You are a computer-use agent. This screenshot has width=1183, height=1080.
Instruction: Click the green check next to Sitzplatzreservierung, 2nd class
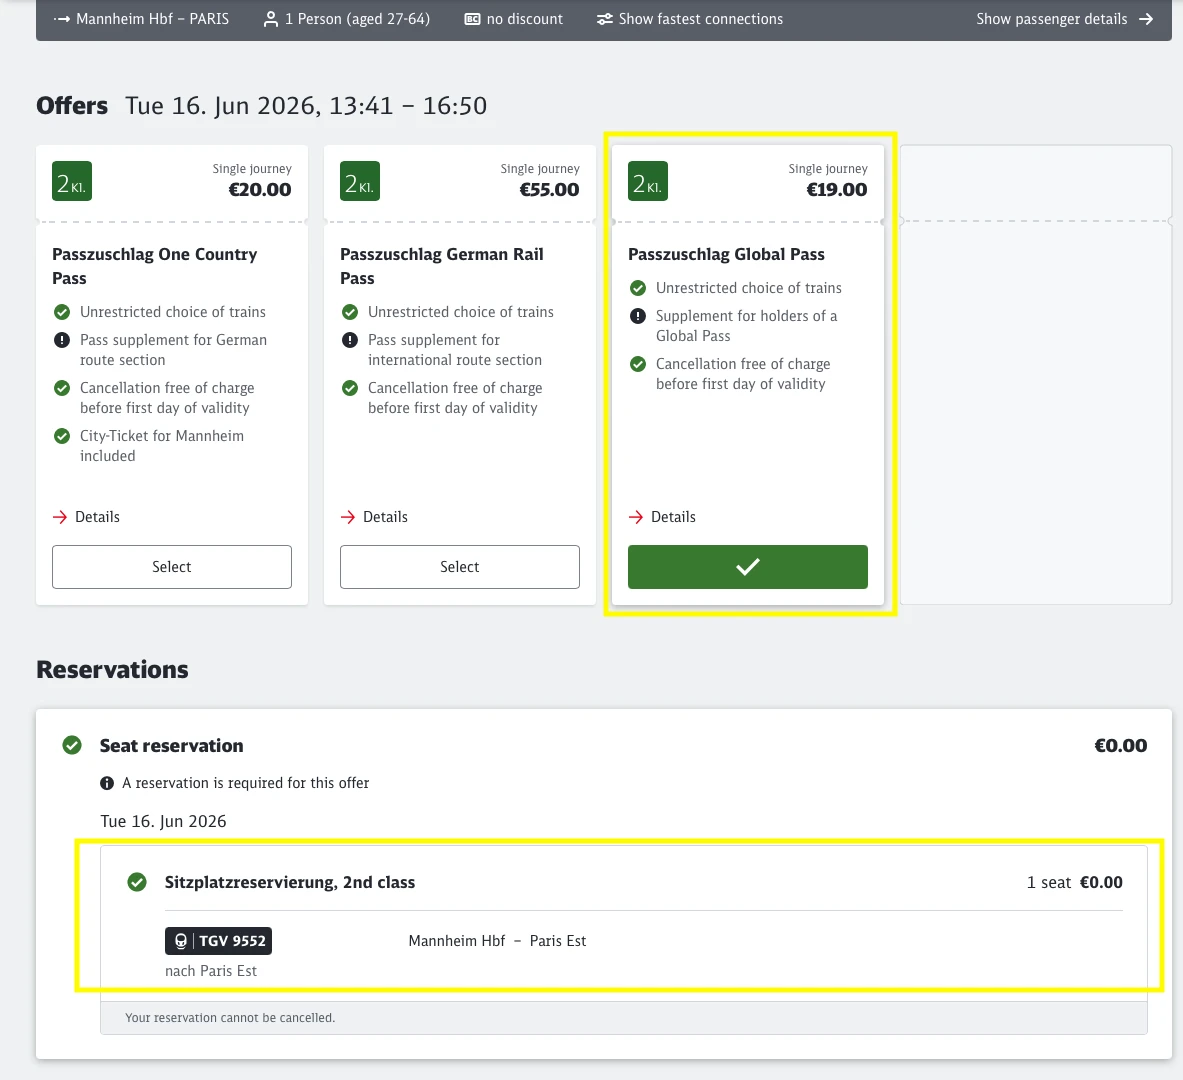tap(137, 882)
